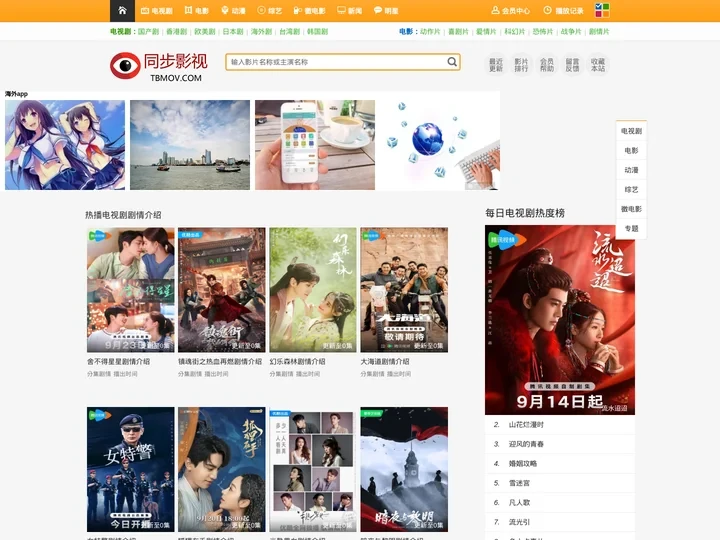Open the 女特警 poster
Viewport: 720px width, 540px height.
coord(131,469)
